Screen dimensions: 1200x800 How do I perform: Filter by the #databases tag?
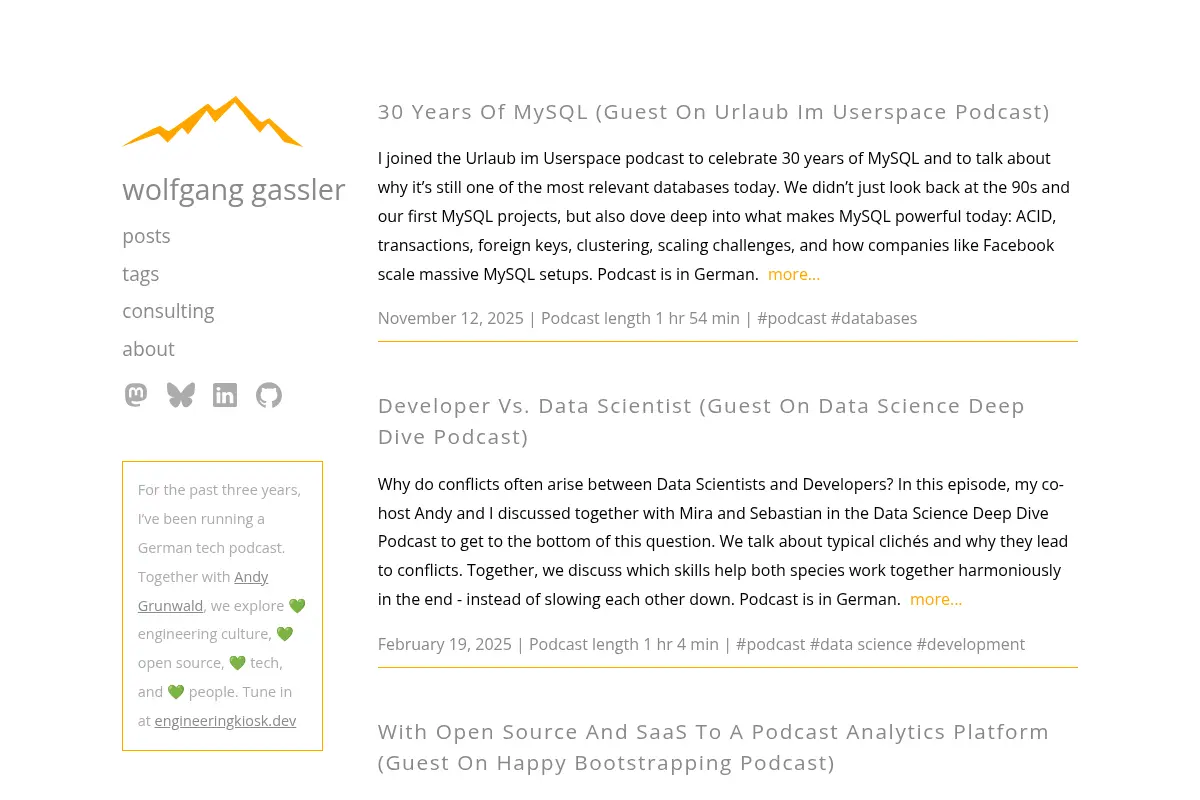[874, 318]
